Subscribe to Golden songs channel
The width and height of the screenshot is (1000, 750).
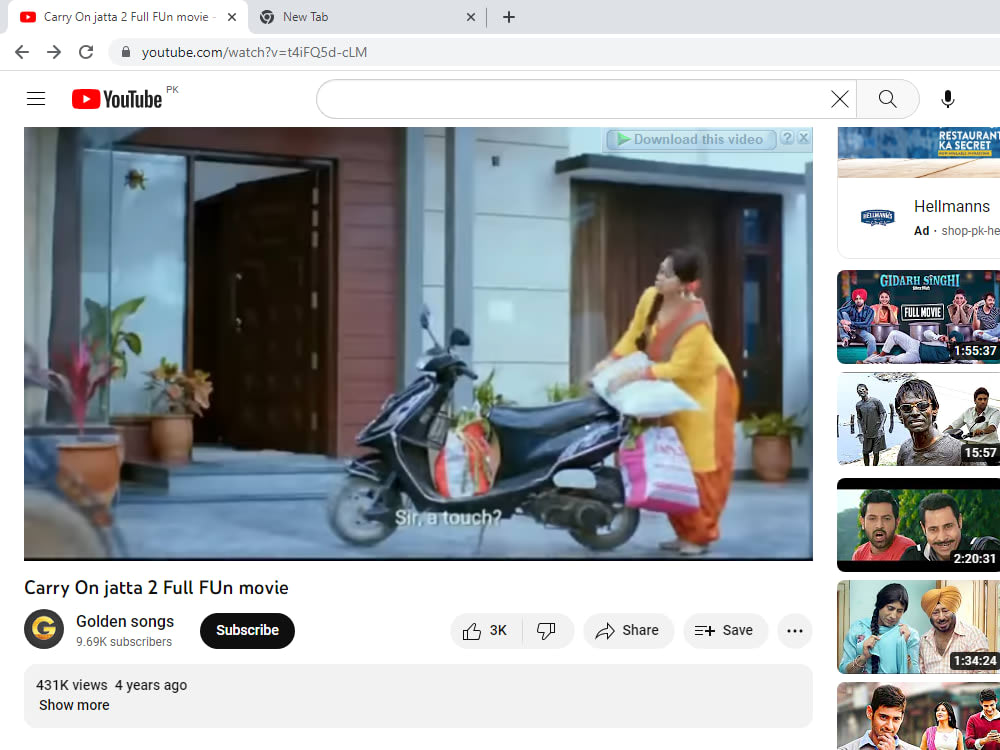(247, 631)
